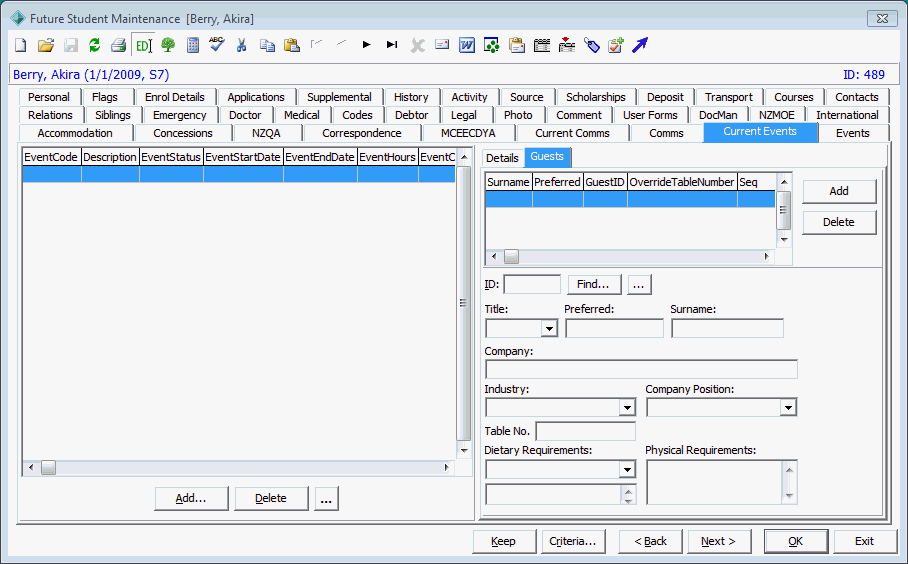
Task: Confirm with the OK button
Action: 796,541
